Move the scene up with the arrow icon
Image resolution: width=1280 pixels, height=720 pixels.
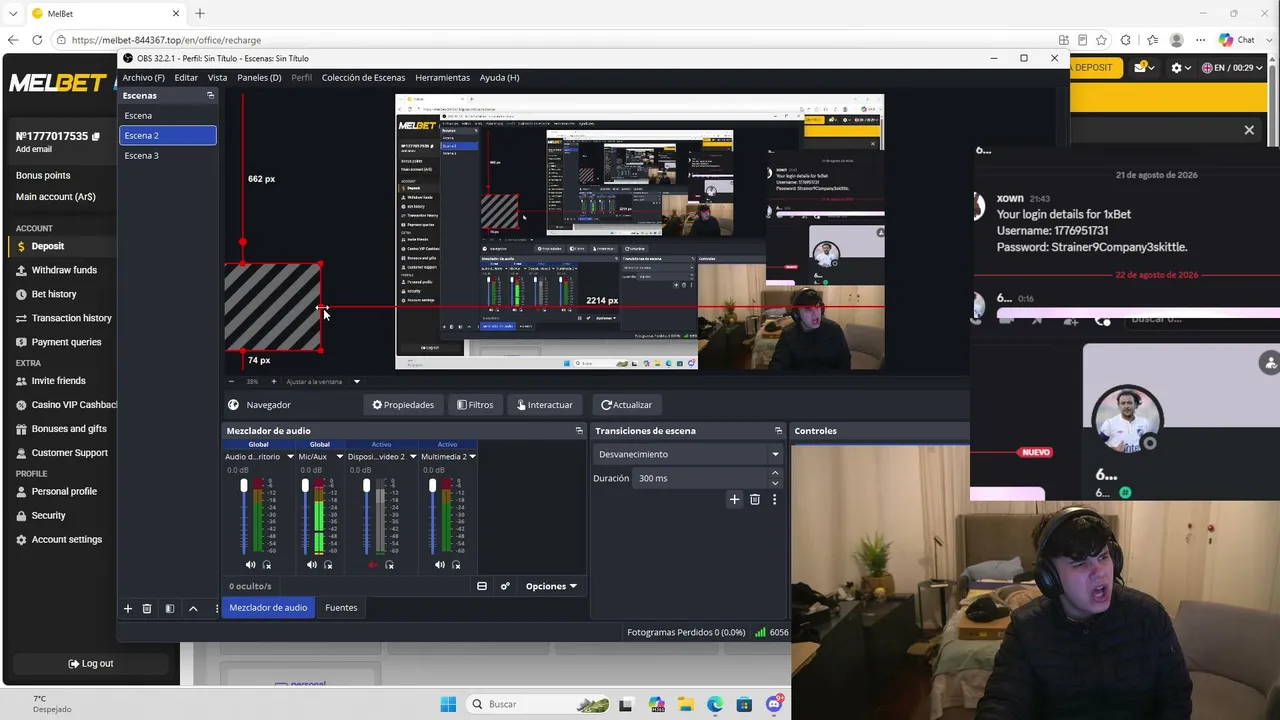click(193, 608)
